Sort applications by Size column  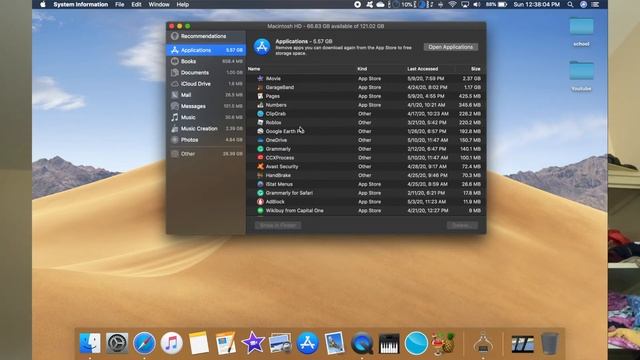coord(476,69)
